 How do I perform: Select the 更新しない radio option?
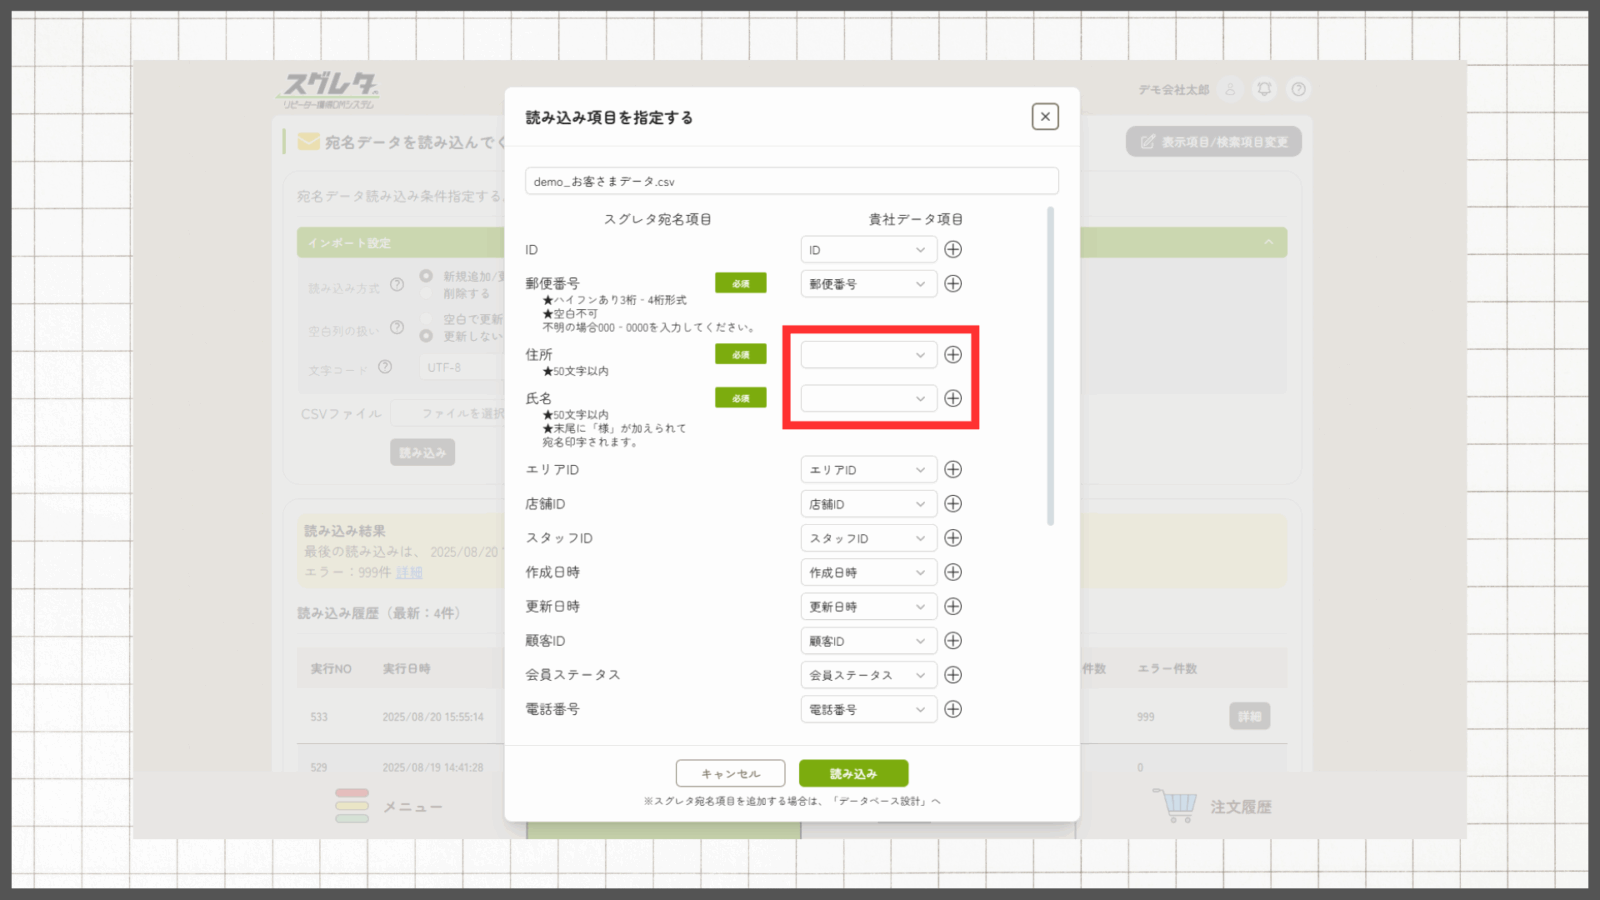pyautogui.click(x=426, y=336)
